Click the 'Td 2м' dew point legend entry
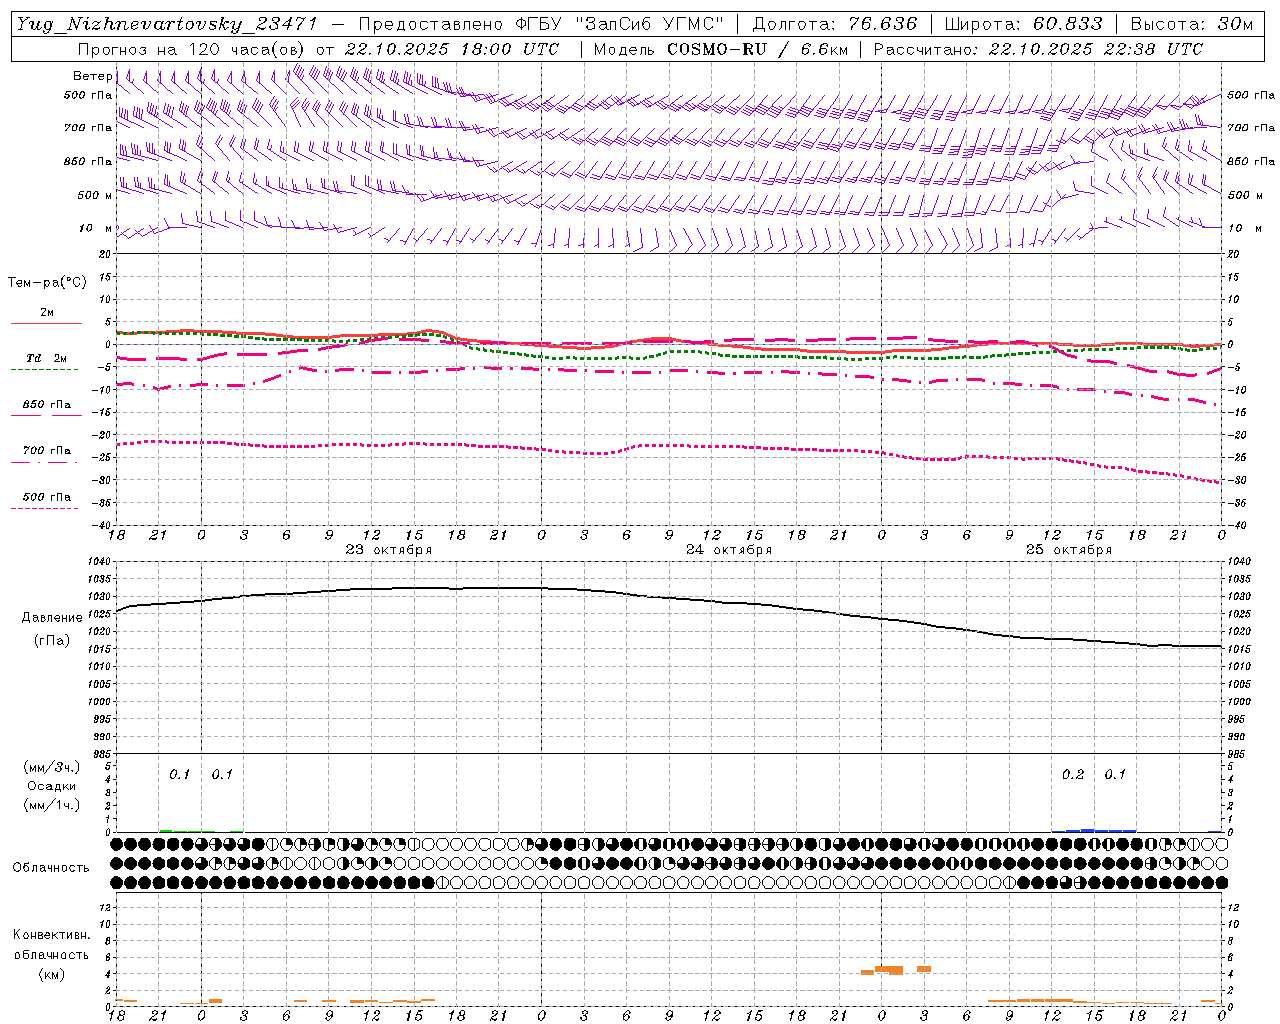1280x1024 pixels. 47,358
